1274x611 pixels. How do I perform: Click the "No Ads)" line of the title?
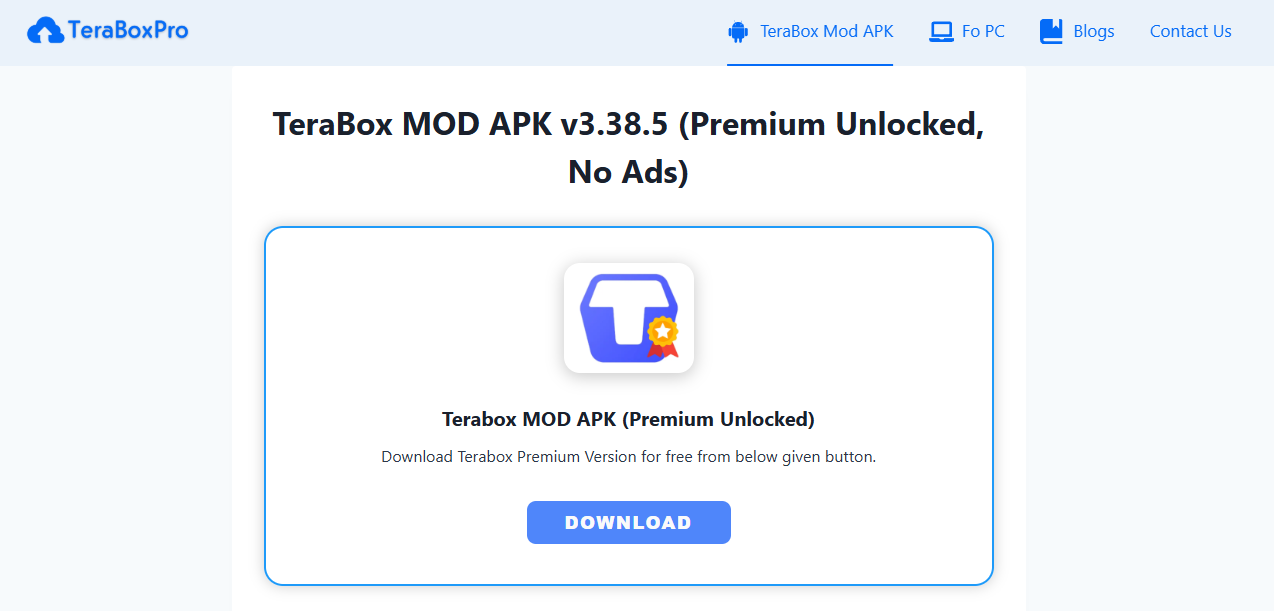pyautogui.click(x=628, y=173)
